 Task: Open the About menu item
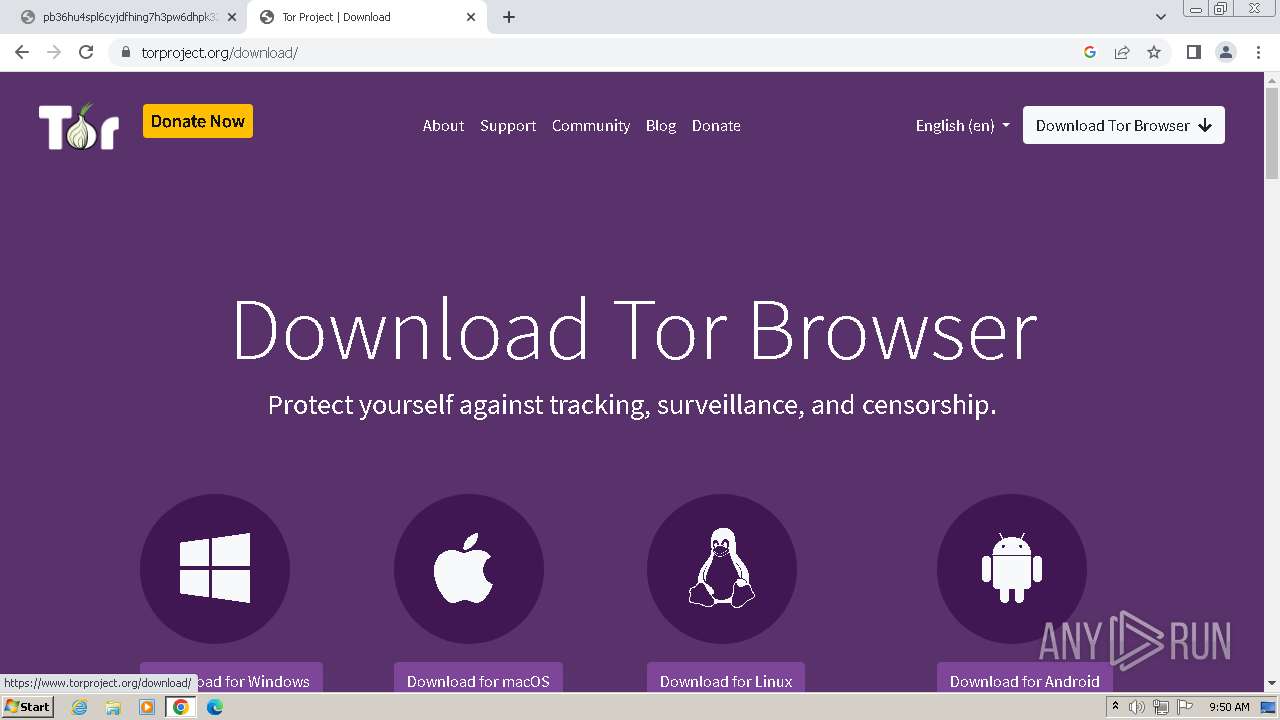coord(443,125)
